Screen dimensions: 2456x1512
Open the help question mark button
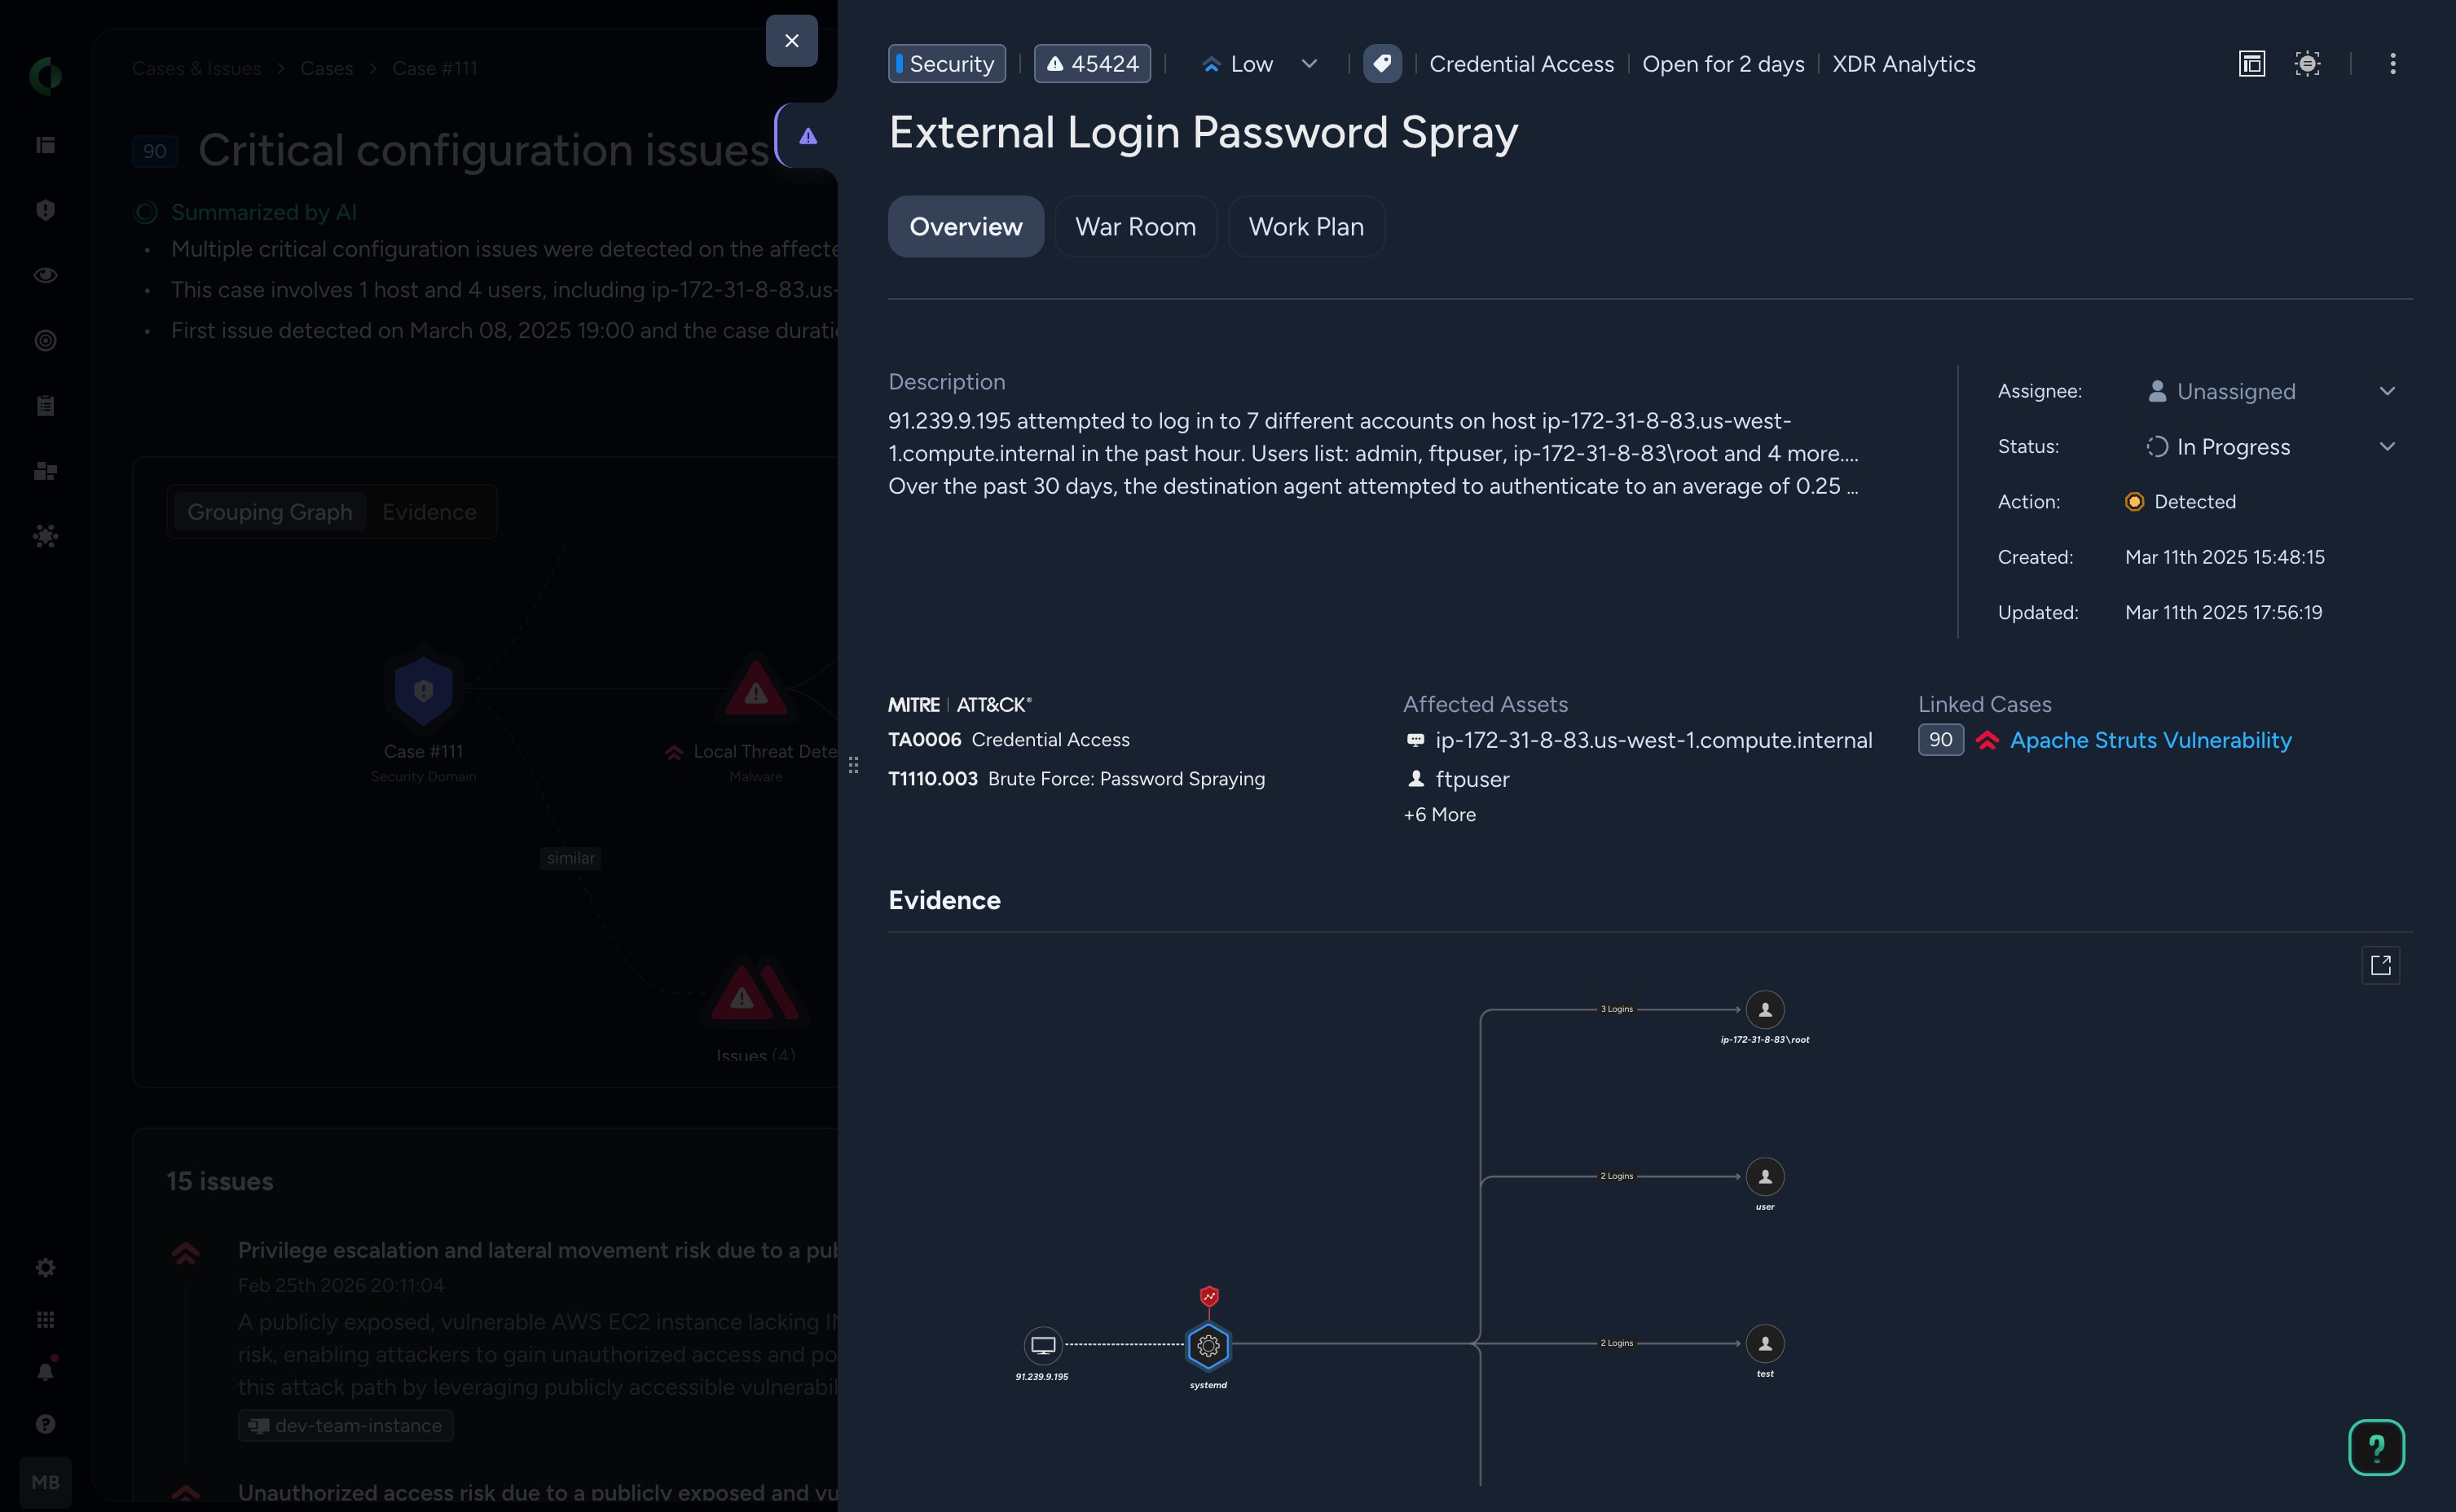click(x=2376, y=1447)
